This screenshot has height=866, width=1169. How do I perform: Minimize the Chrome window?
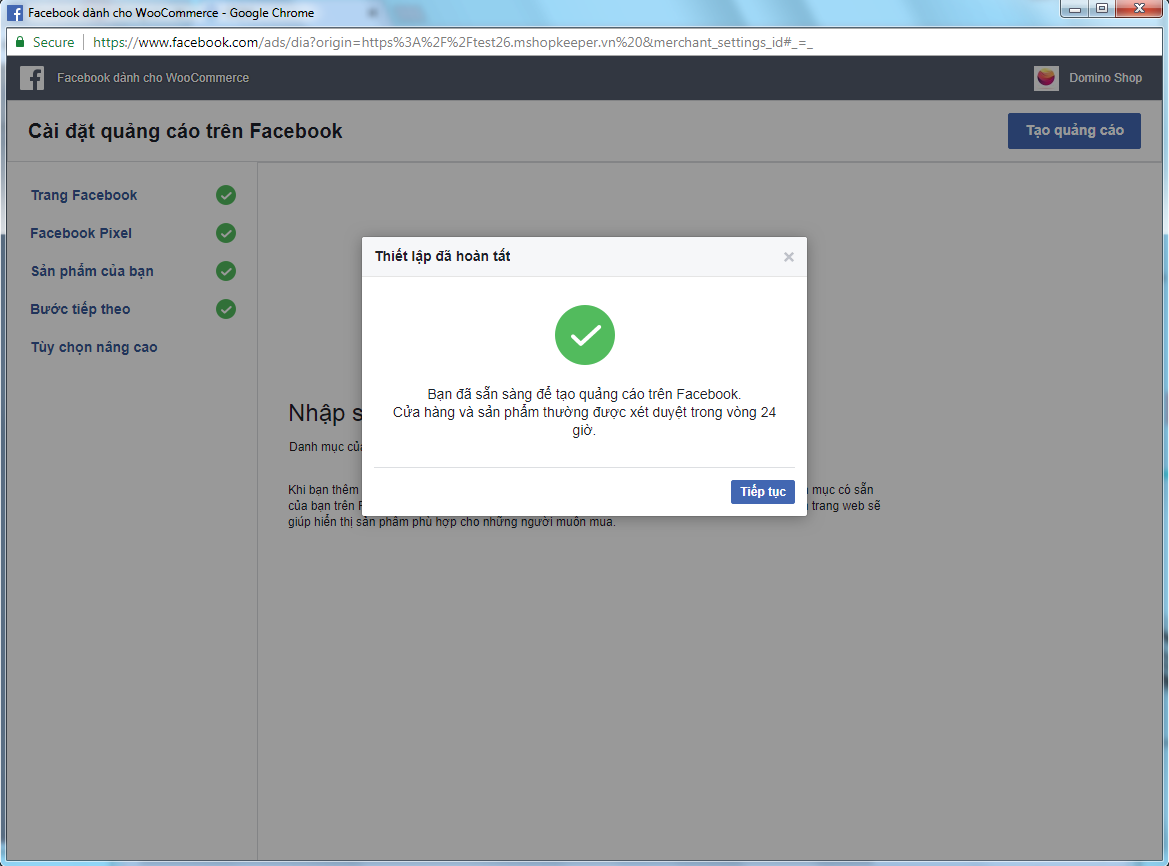click(1075, 9)
